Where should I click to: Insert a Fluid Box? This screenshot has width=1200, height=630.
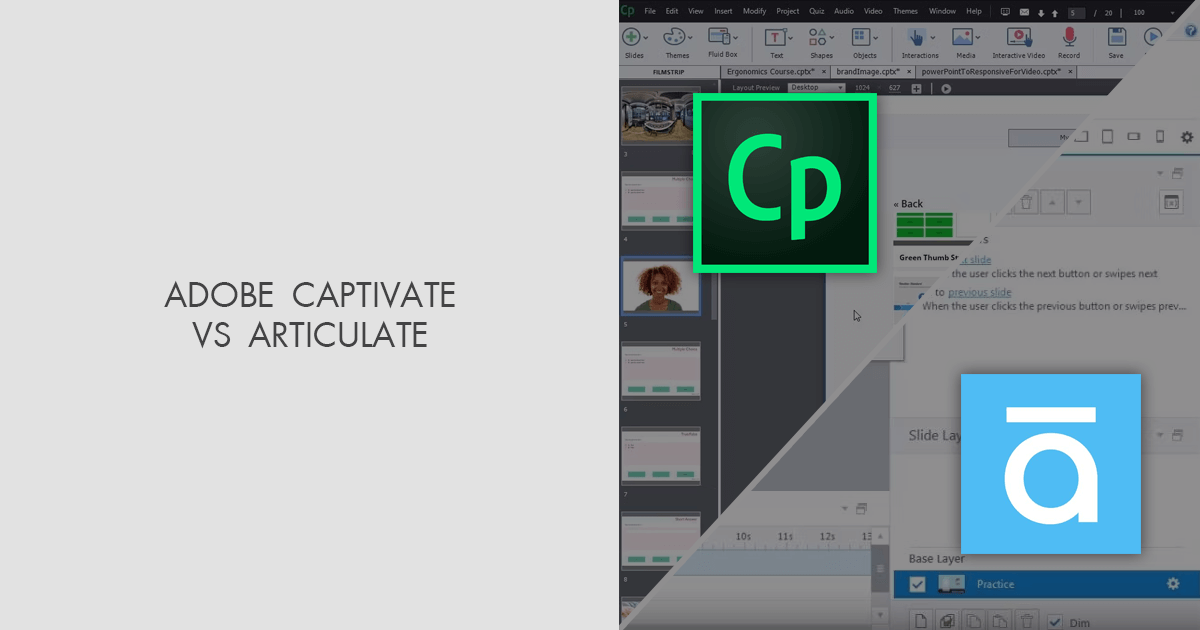[x=718, y=37]
